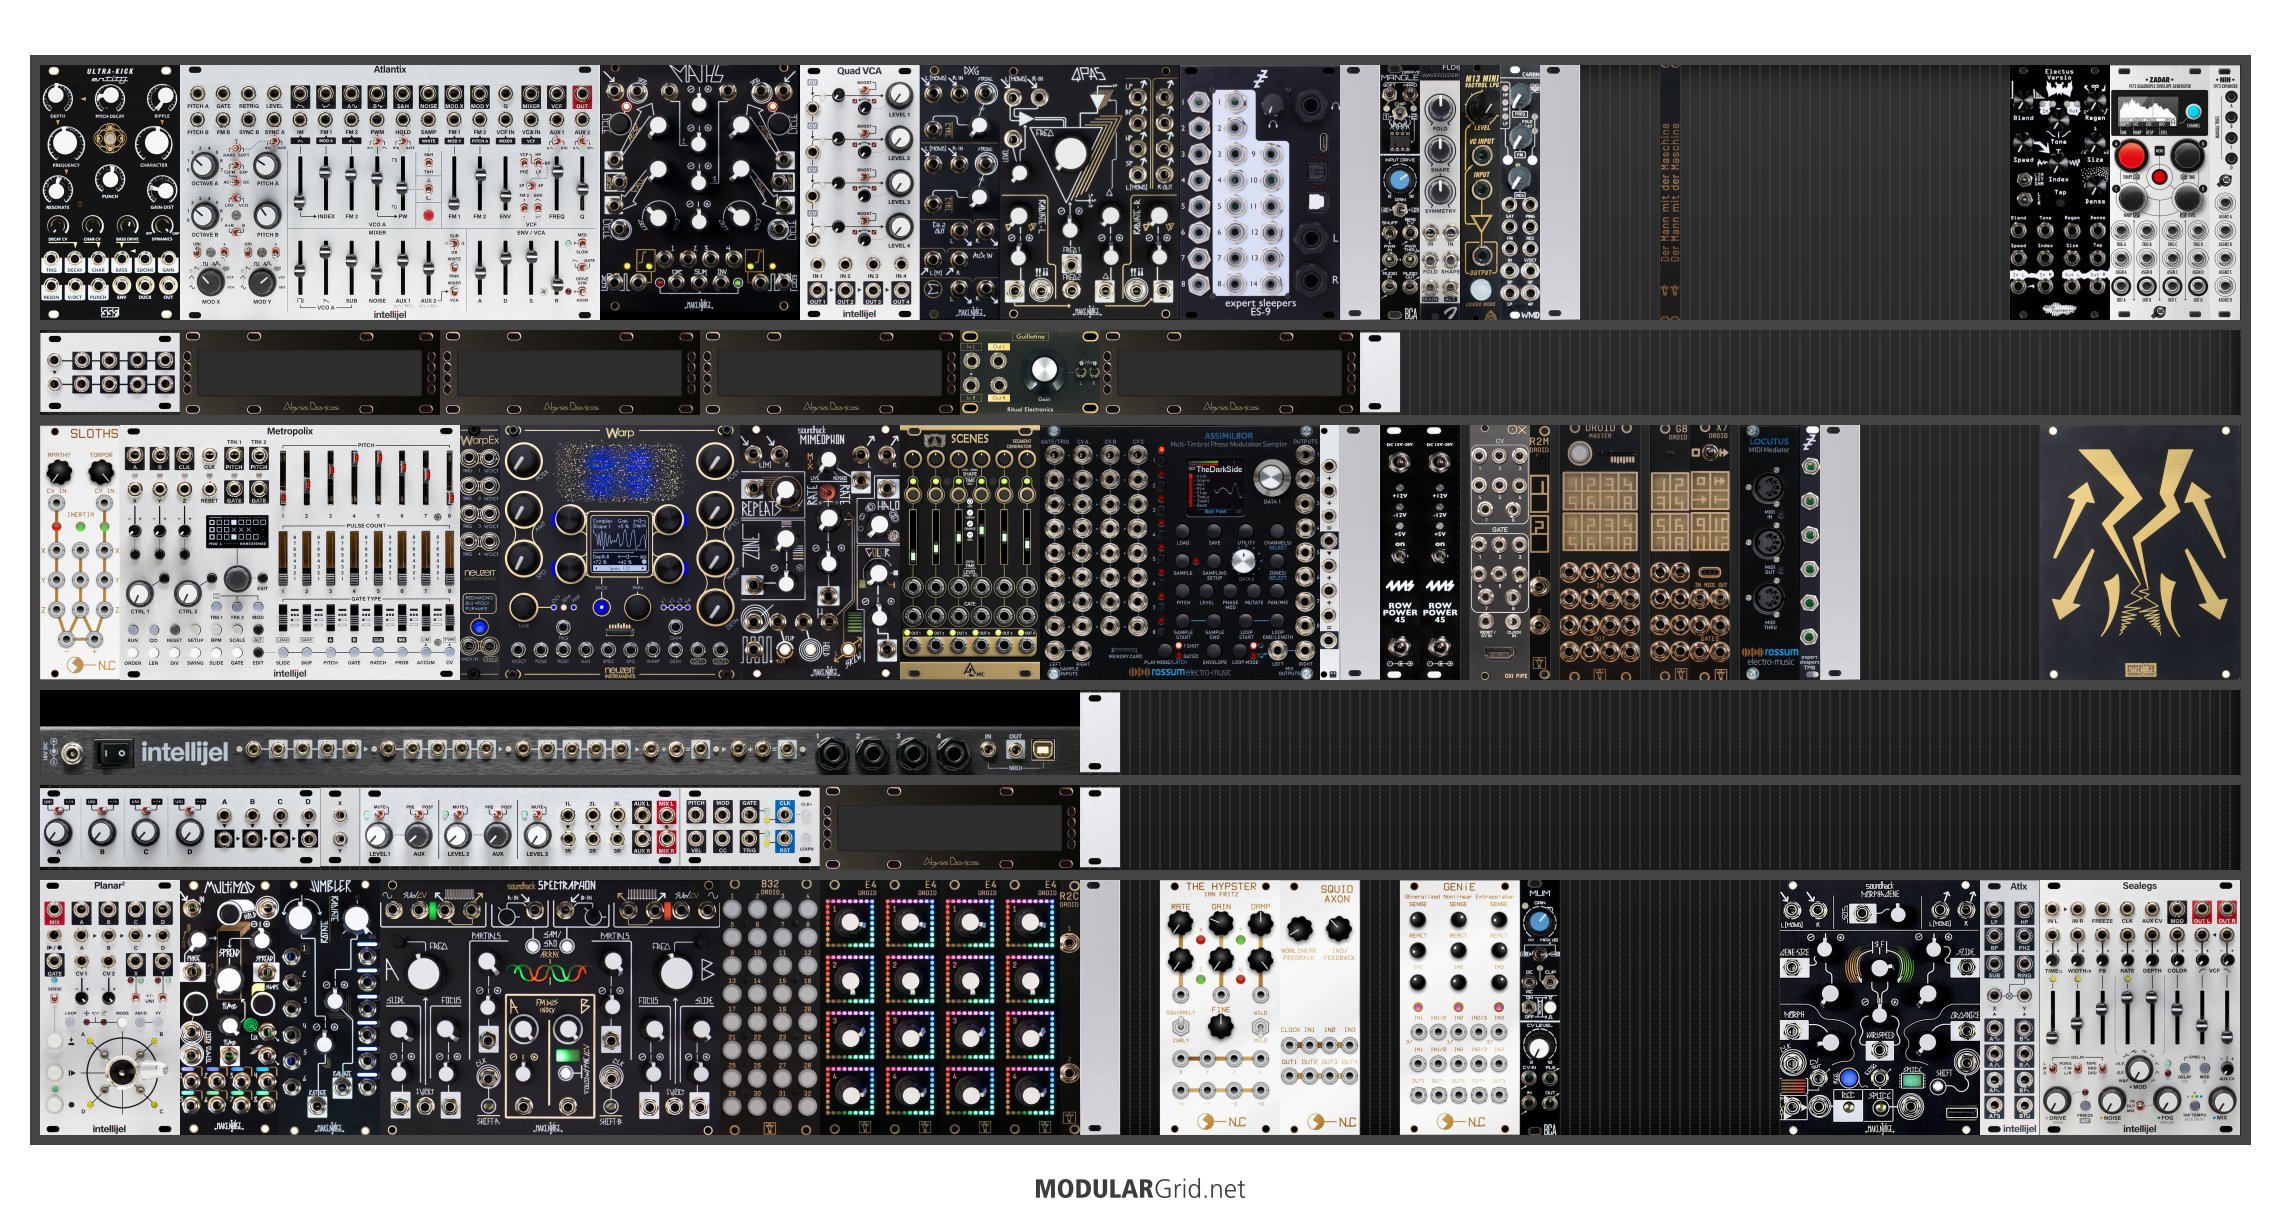This screenshot has width=2281, height=1210.
Task: Select the Metropolix sequencer module
Action: [x=290, y=552]
